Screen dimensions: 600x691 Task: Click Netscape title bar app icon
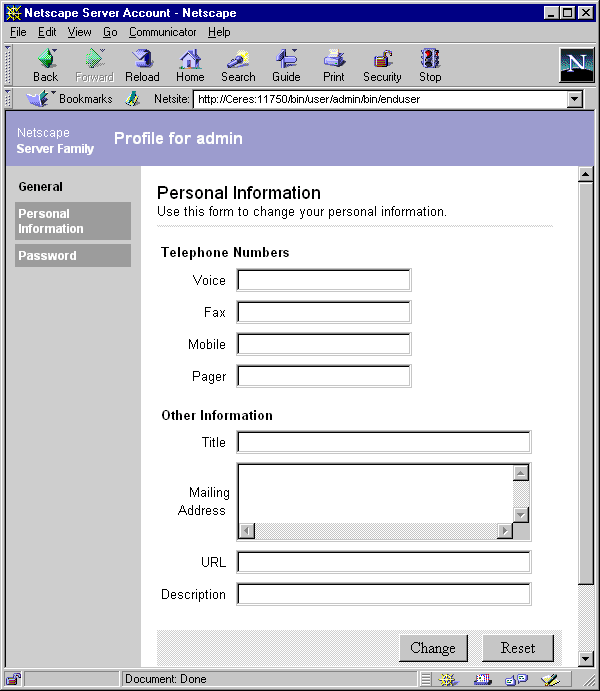click(14, 13)
